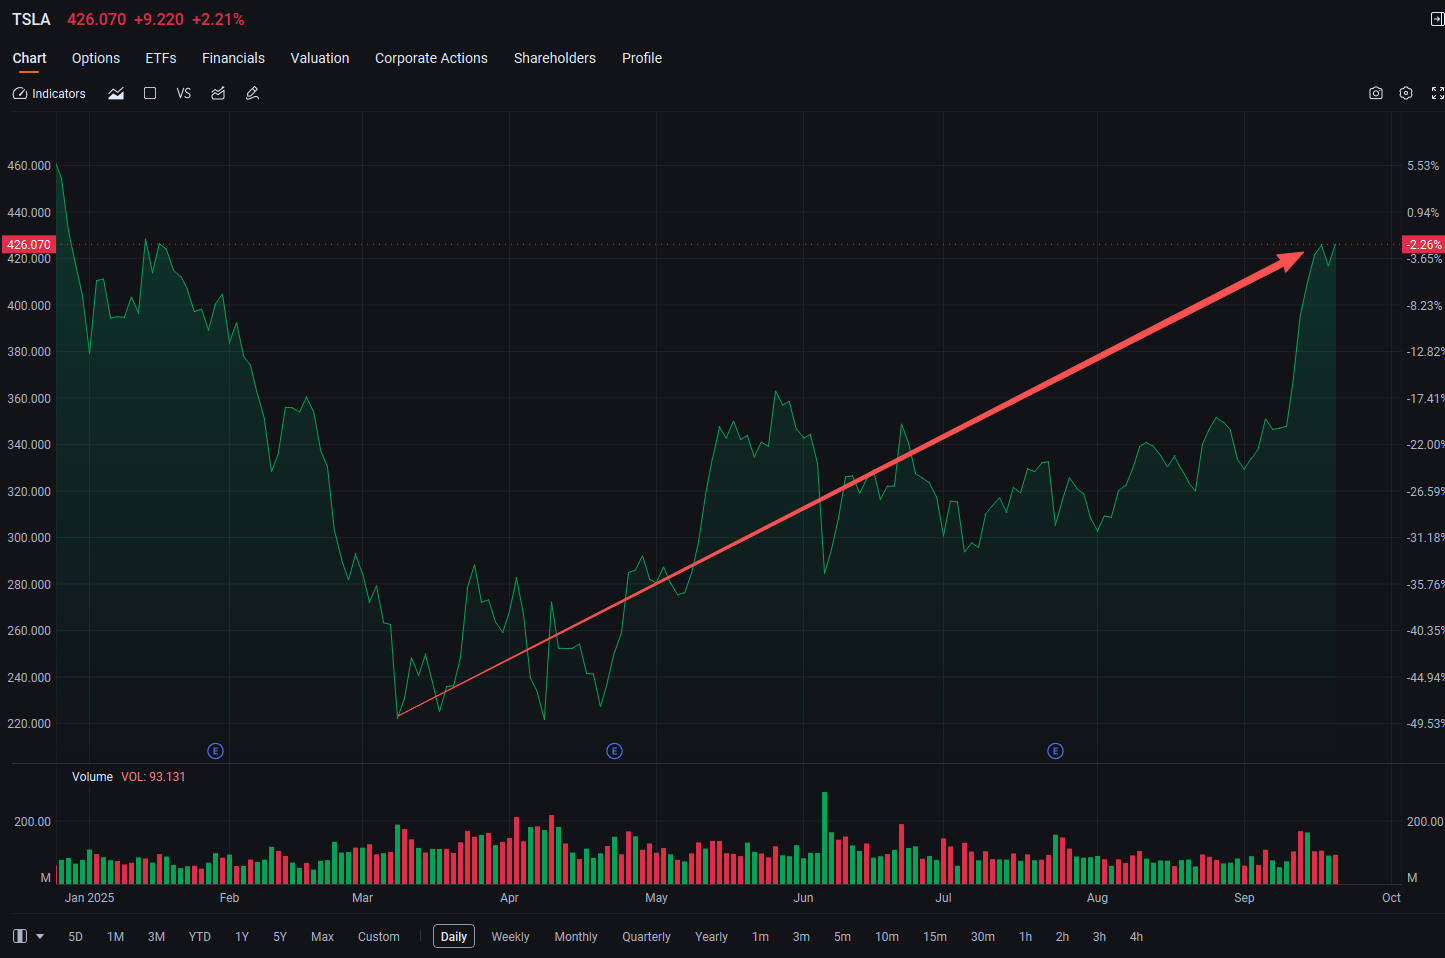Select the Max time range
Image resolution: width=1445 pixels, height=958 pixels.
coord(322,937)
